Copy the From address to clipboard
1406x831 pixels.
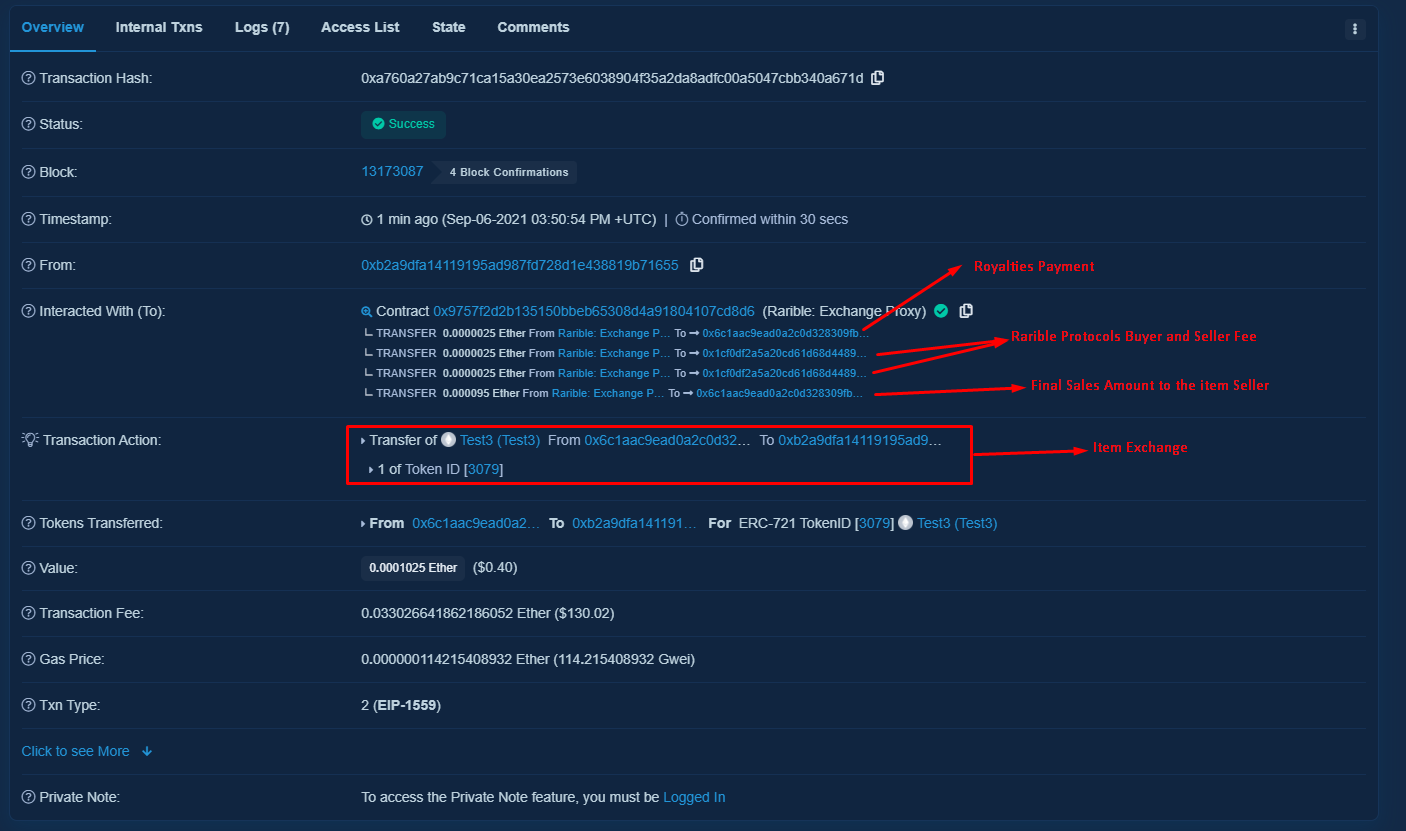pos(697,265)
